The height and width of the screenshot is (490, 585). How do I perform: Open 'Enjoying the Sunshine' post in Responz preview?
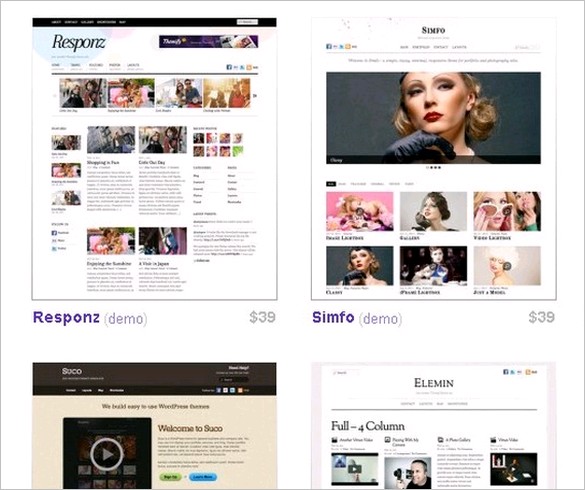109,263
